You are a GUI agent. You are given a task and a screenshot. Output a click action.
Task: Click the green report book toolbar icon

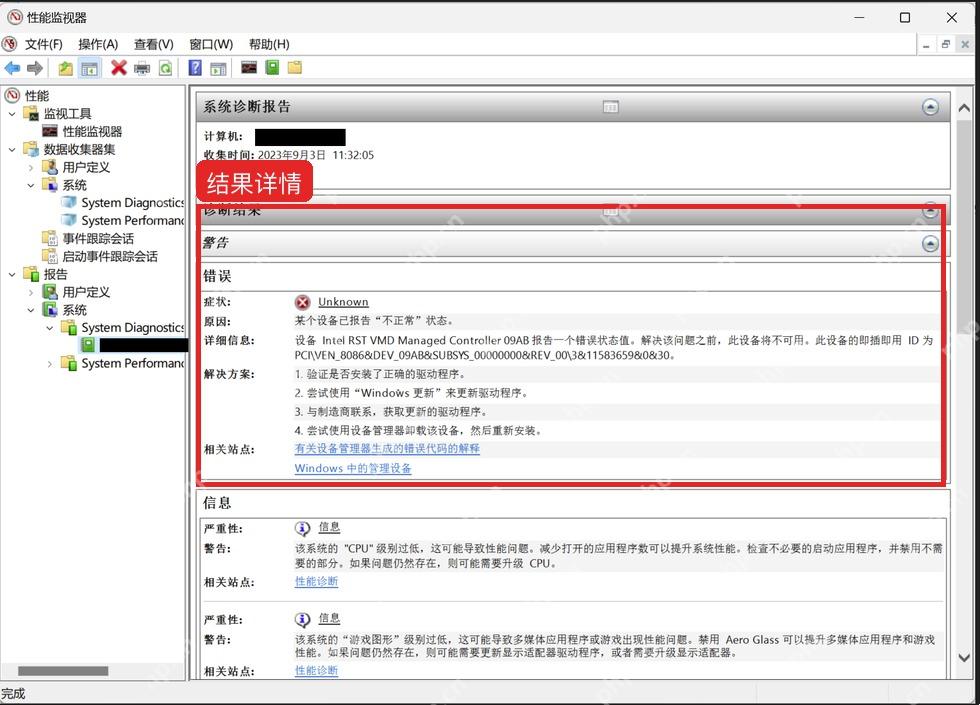(272, 67)
